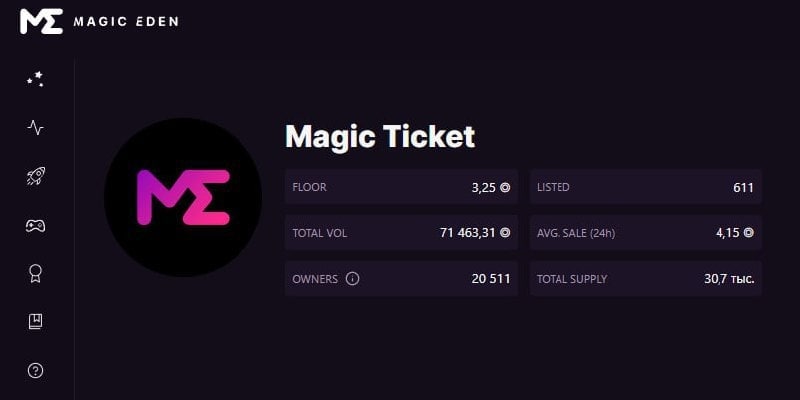Click the Magic Ticket collection avatar
This screenshot has height=400, width=800.
pos(183,197)
